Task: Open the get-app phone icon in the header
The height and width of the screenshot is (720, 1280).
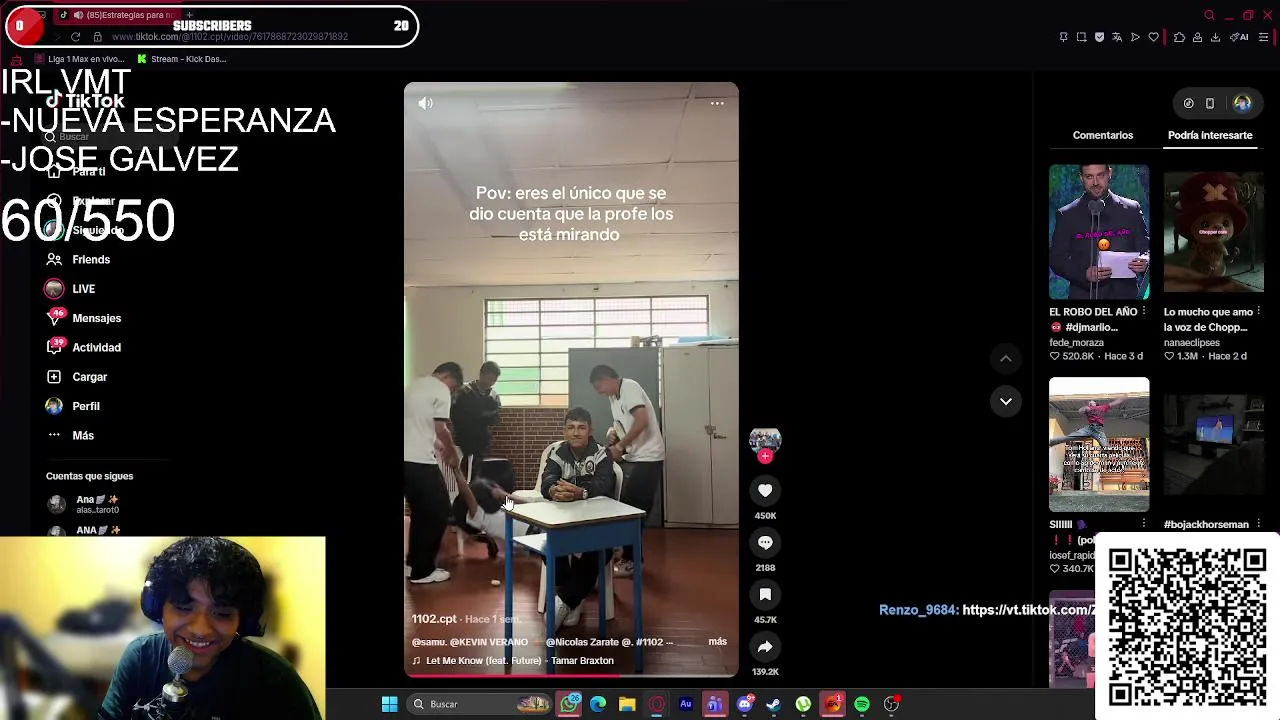Action: (x=1210, y=103)
